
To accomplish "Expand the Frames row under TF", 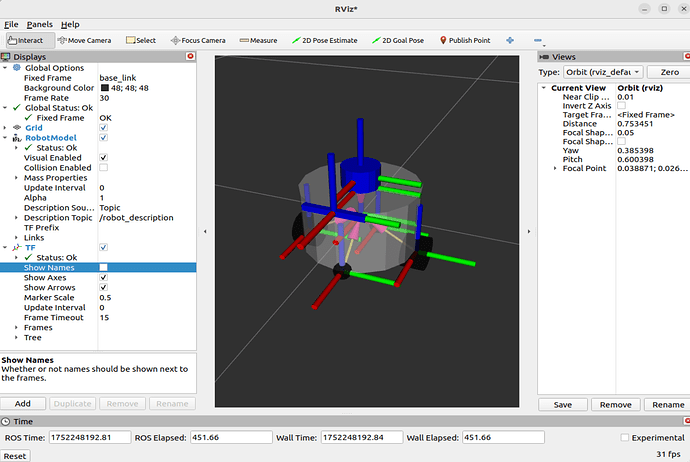I will (16, 327).
